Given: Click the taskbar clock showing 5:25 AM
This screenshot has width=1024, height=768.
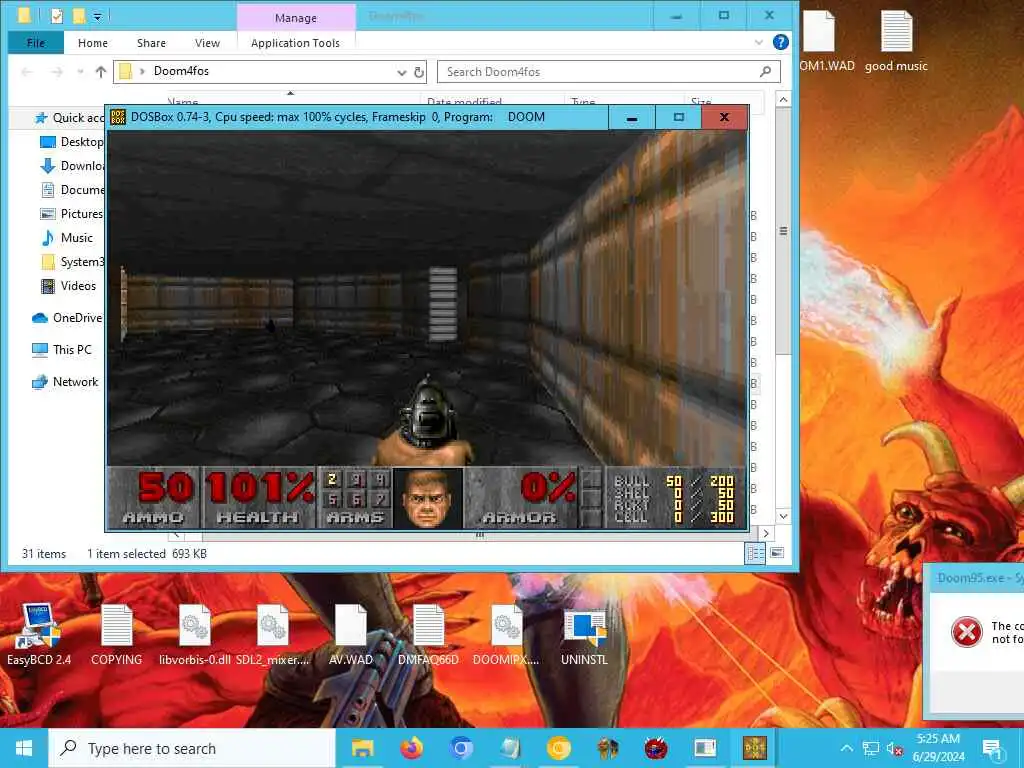Looking at the screenshot, I should coord(938,748).
